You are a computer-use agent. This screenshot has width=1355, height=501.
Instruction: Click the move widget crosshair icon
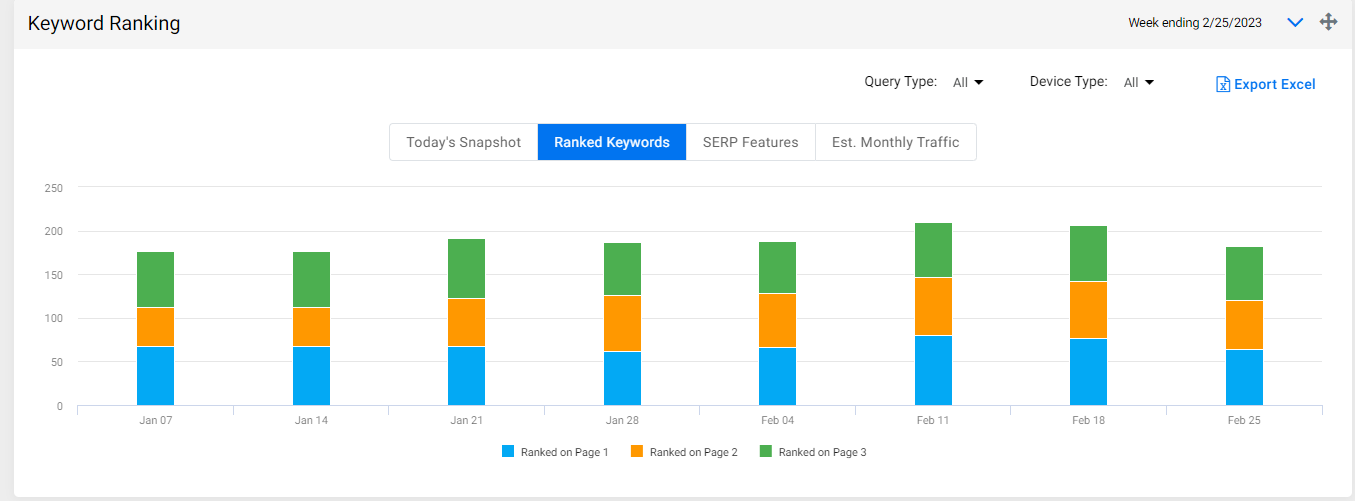[1328, 22]
